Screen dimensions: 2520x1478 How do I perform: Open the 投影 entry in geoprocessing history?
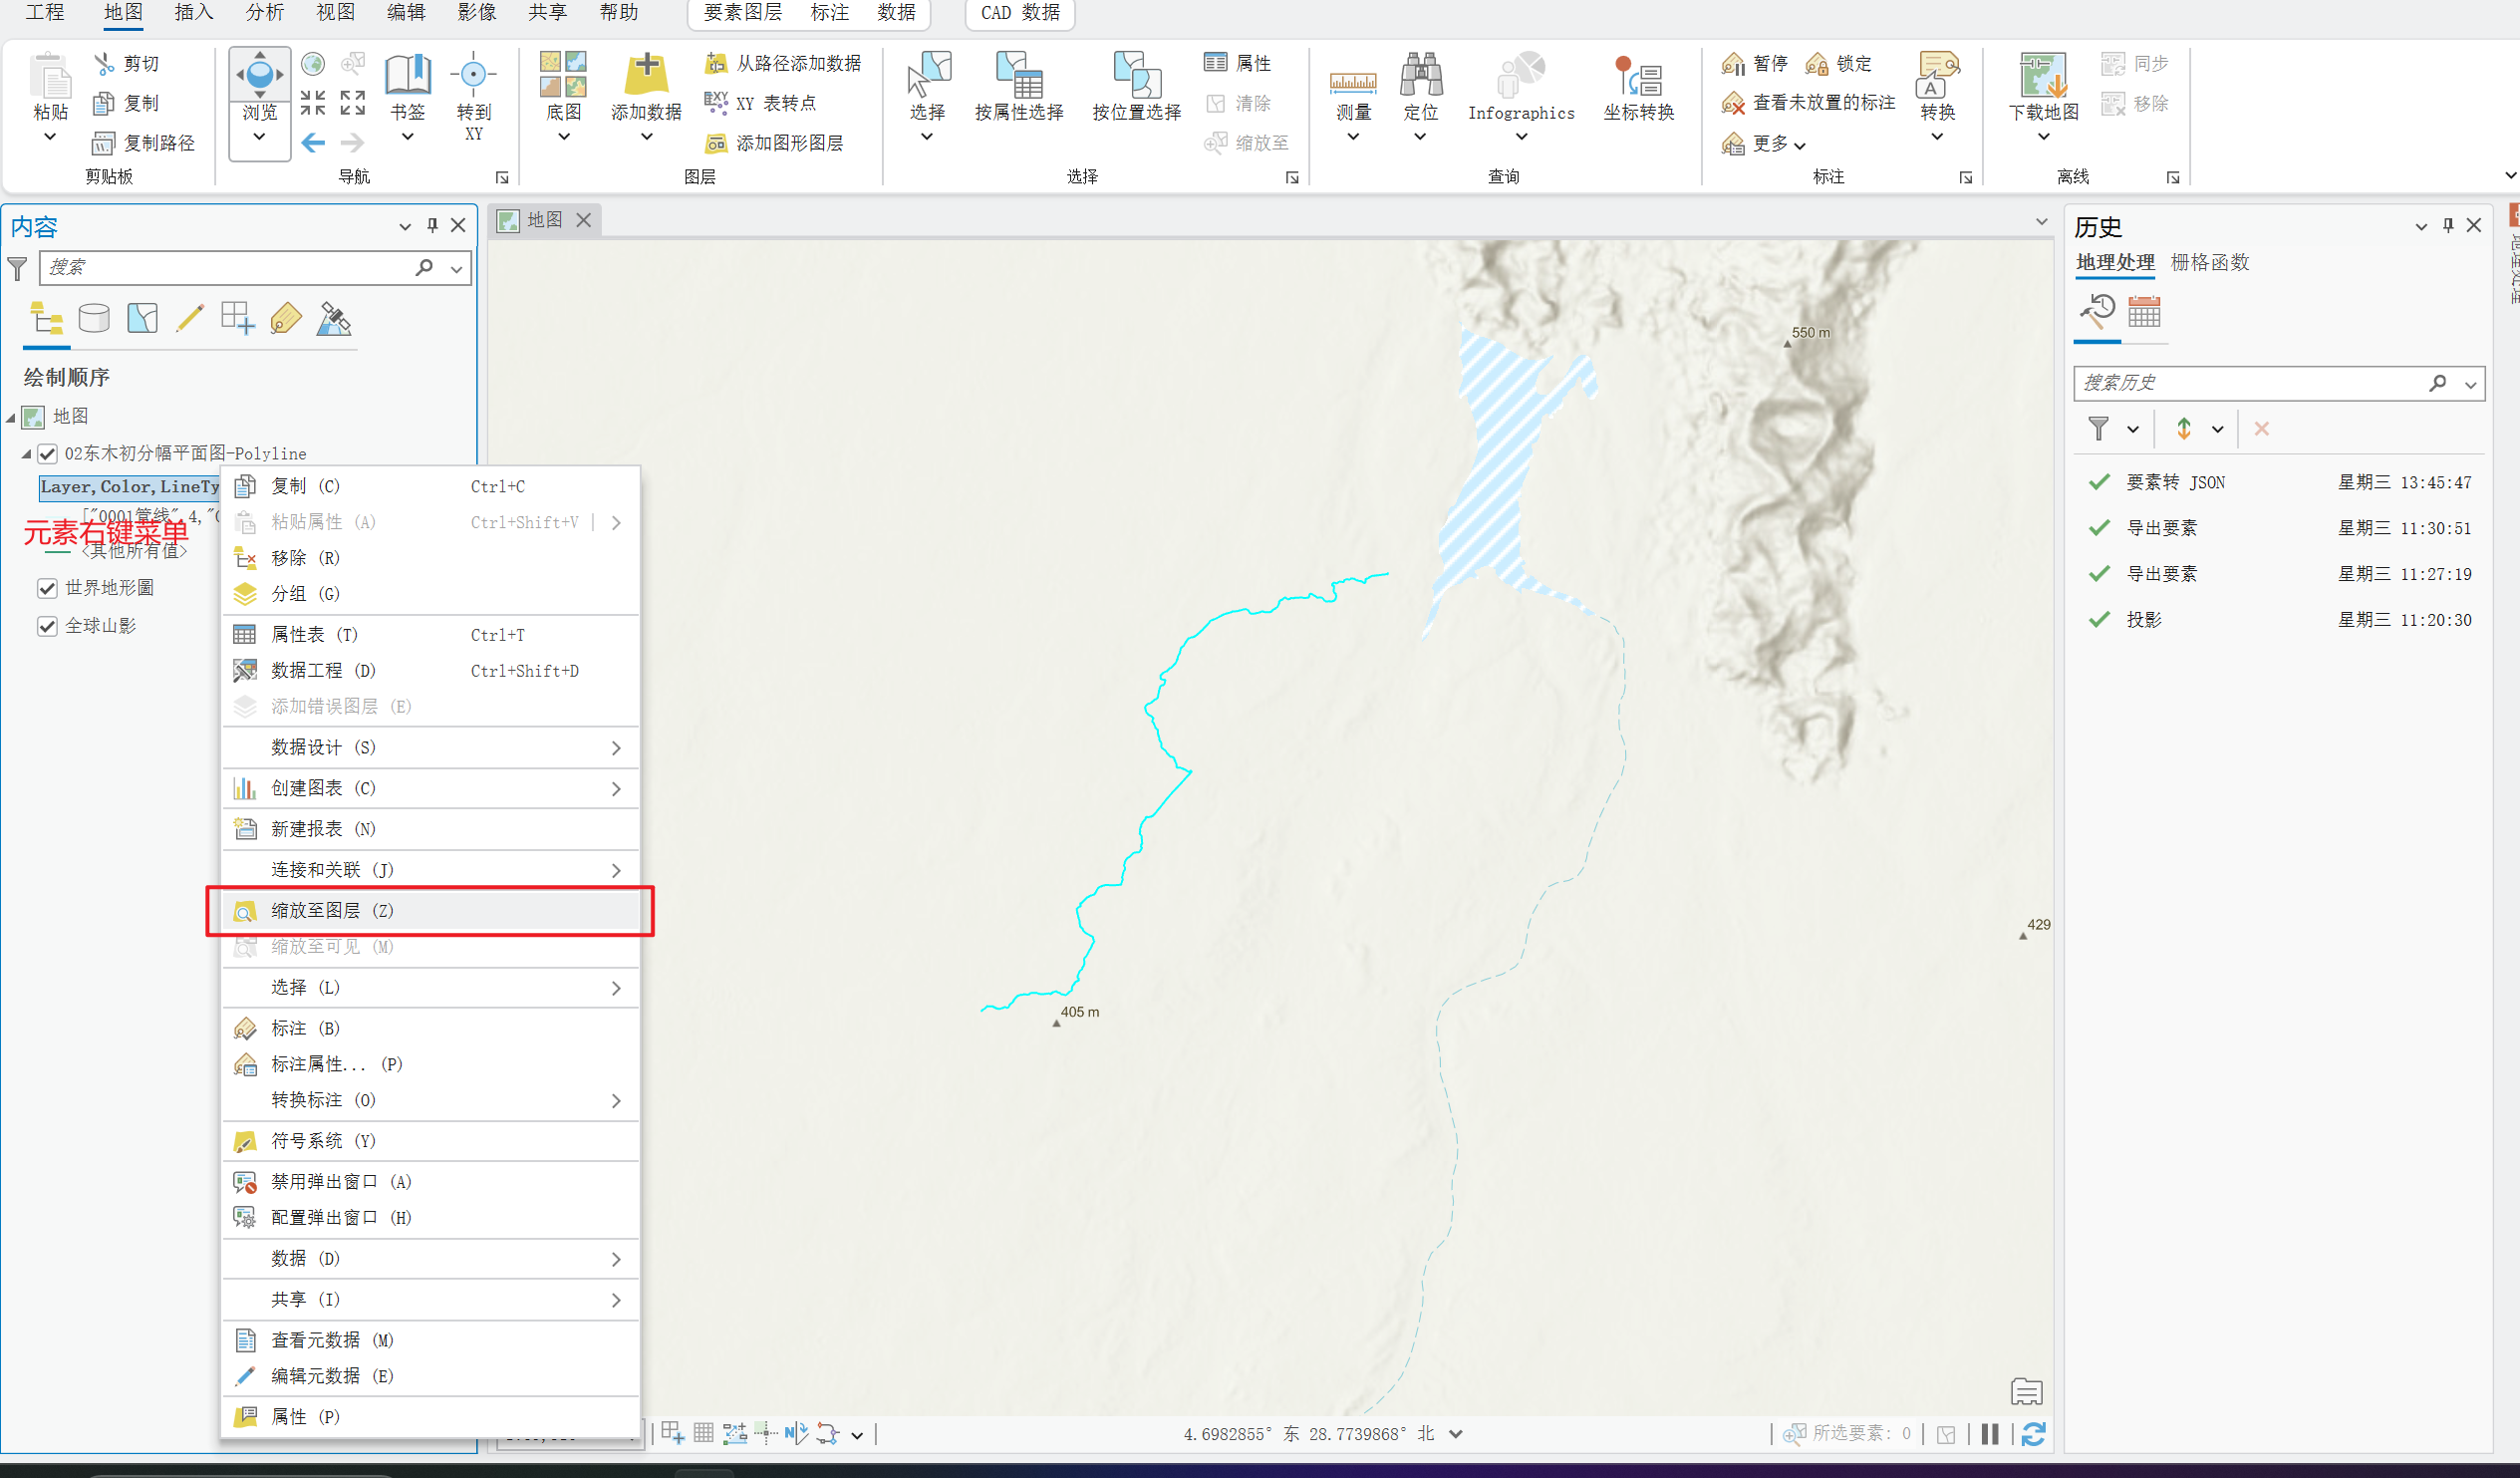2144,620
